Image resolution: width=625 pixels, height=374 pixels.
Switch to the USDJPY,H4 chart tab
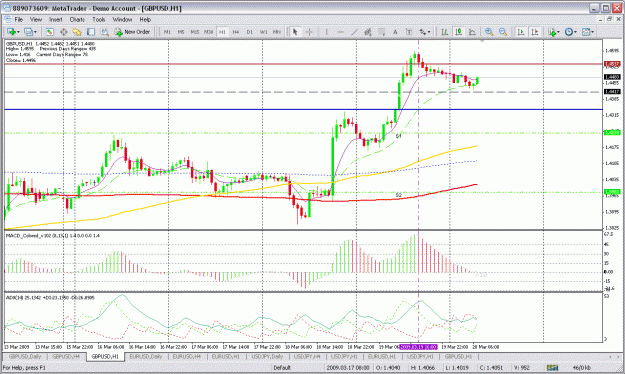(307, 356)
